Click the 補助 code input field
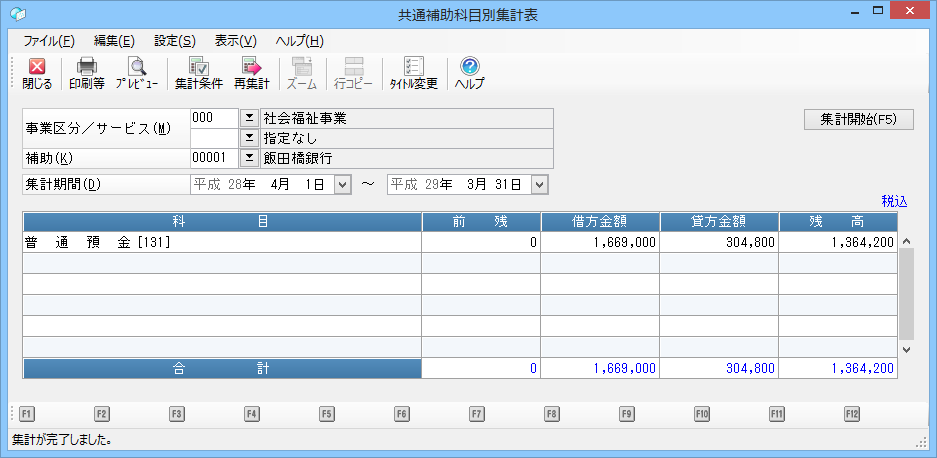Image resolution: width=937 pixels, height=458 pixels. click(x=214, y=158)
